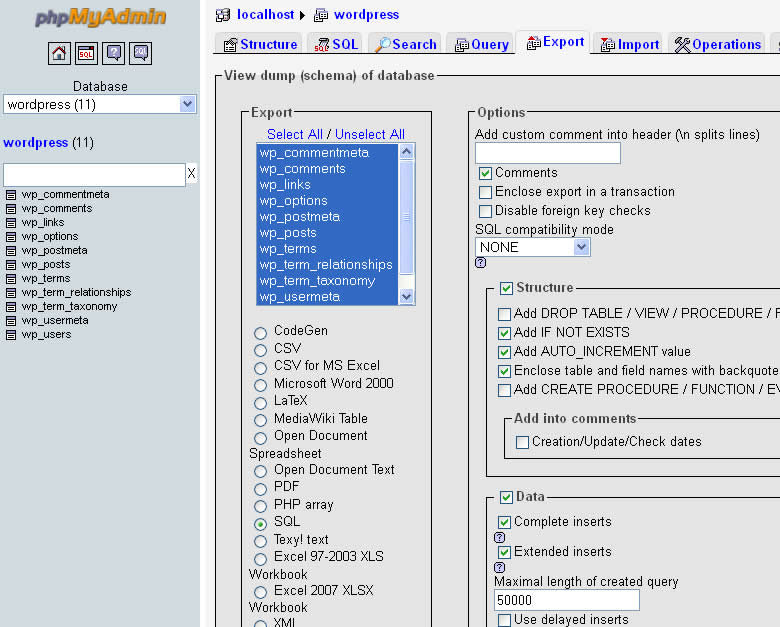780x627 pixels.
Task: Toggle the Comments checkbox
Action: click(x=486, y=173)
